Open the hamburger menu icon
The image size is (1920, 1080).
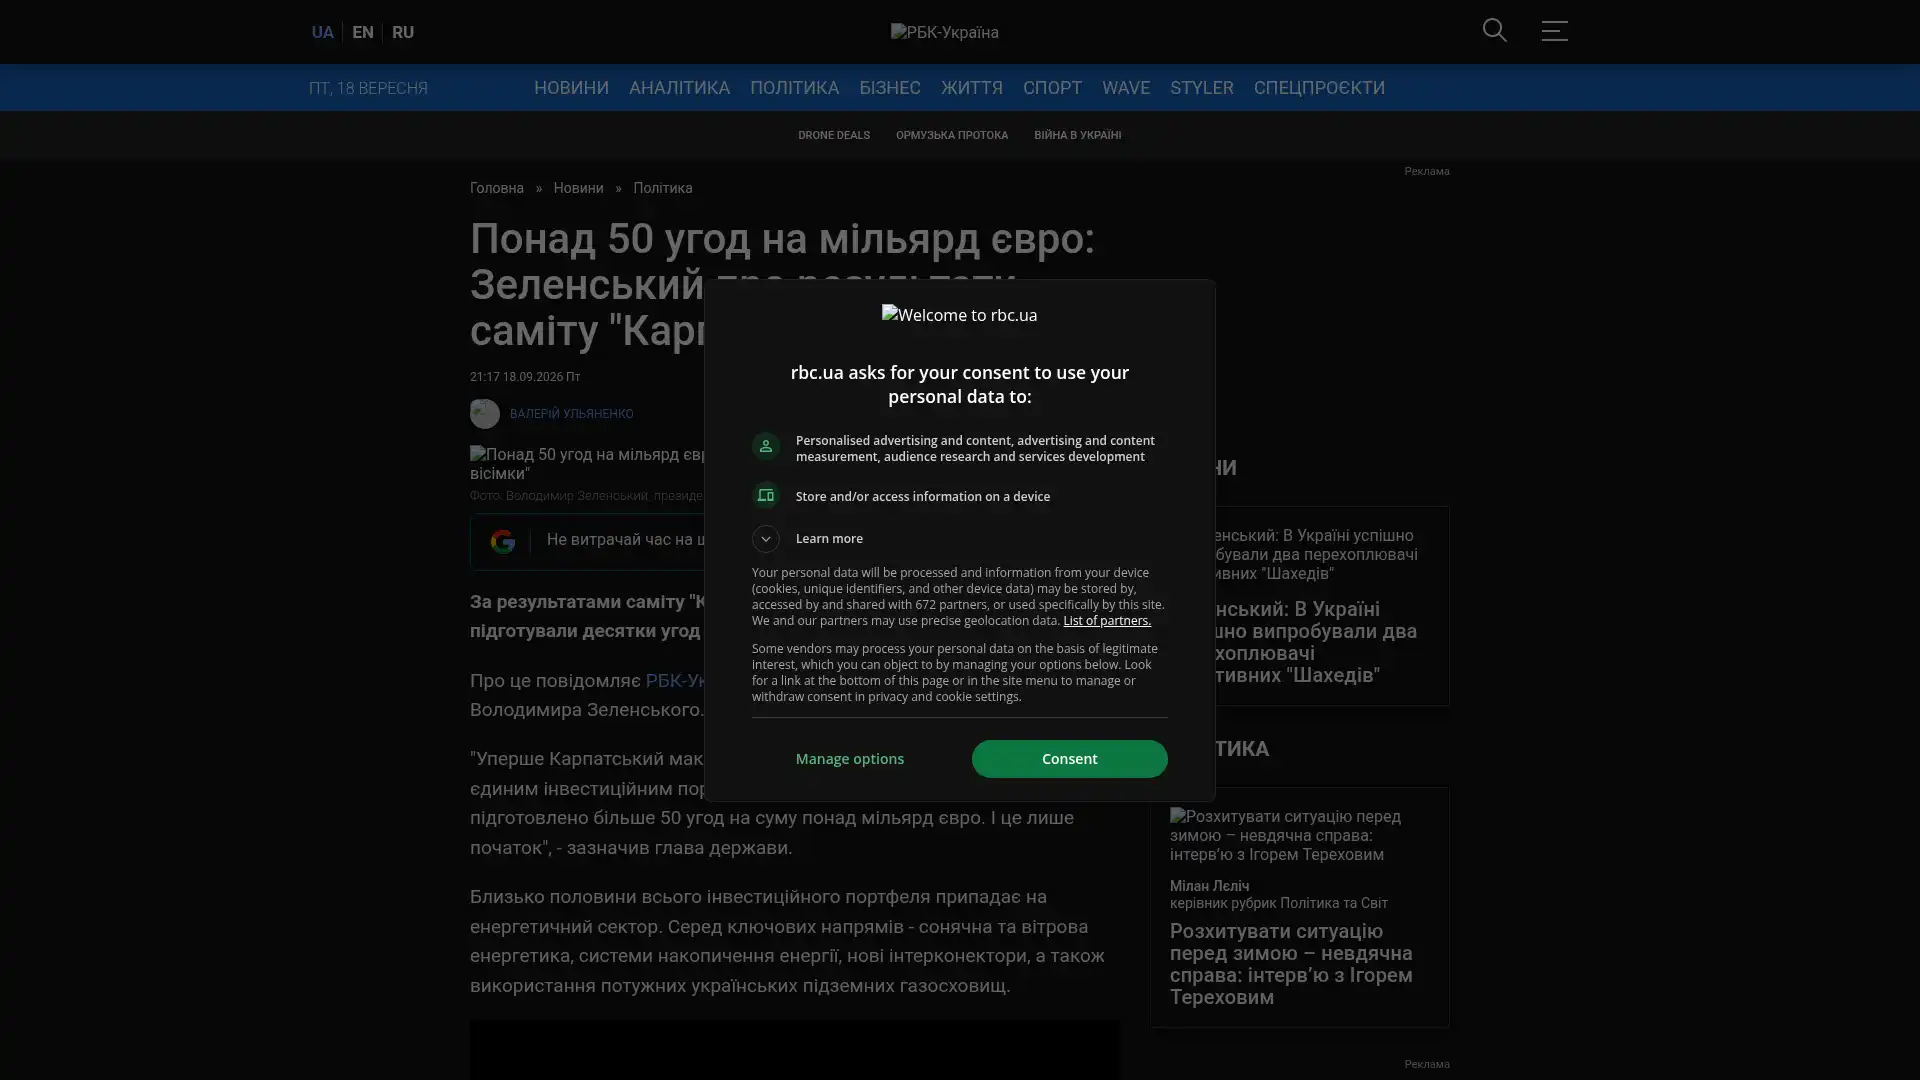point(1554,31)
